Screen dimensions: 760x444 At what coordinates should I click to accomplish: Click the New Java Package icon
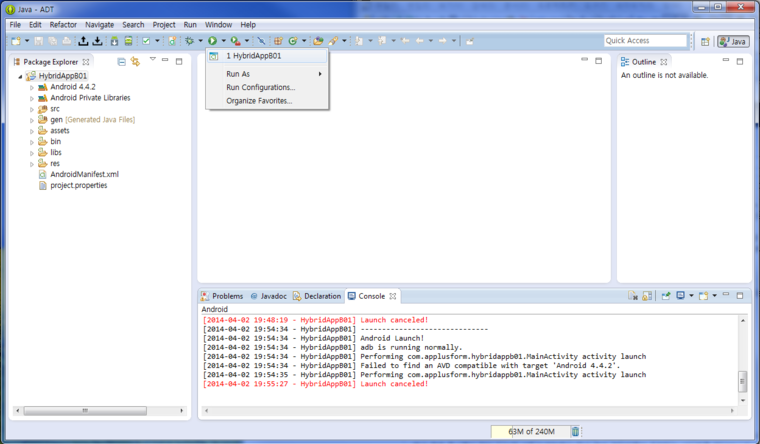[278, 41]
